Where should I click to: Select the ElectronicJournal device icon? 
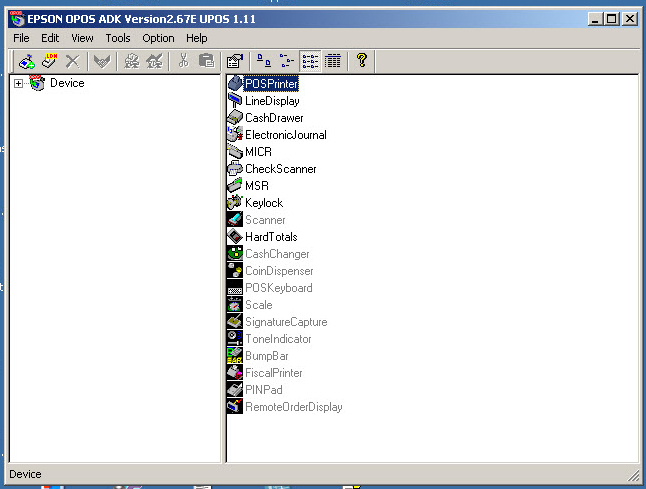pos(235,134)
